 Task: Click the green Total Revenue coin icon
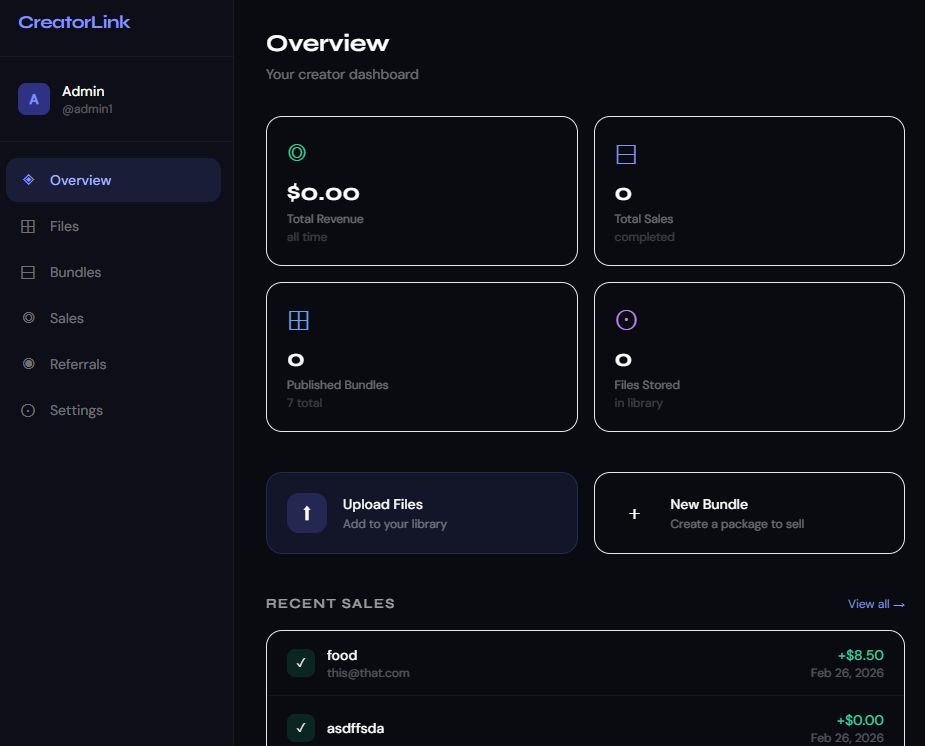click(297, 153)
